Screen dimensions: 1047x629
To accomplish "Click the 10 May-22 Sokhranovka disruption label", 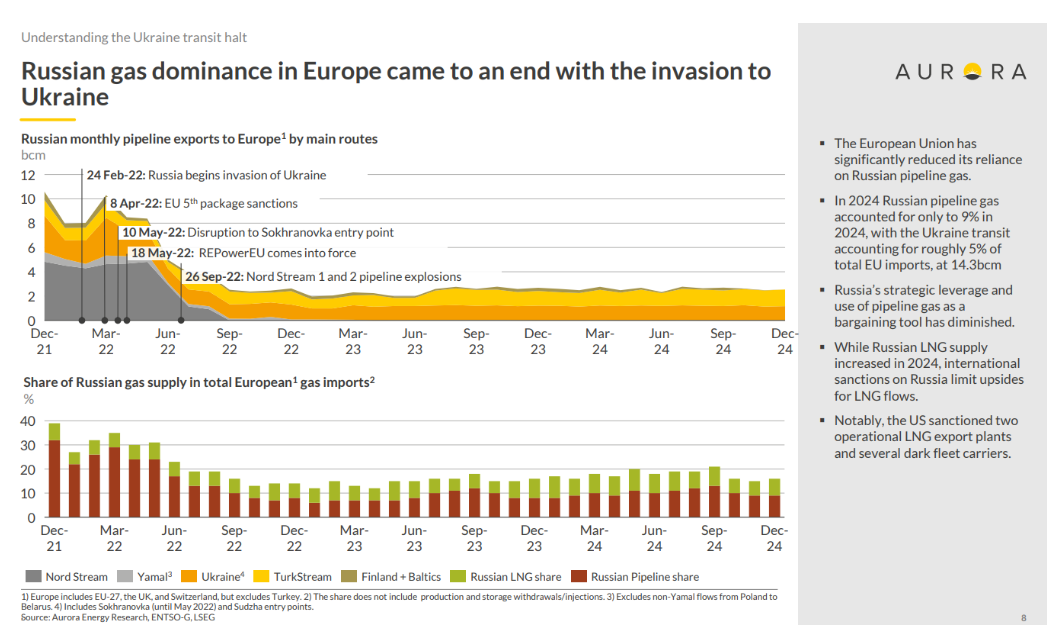I will point(257,232).
